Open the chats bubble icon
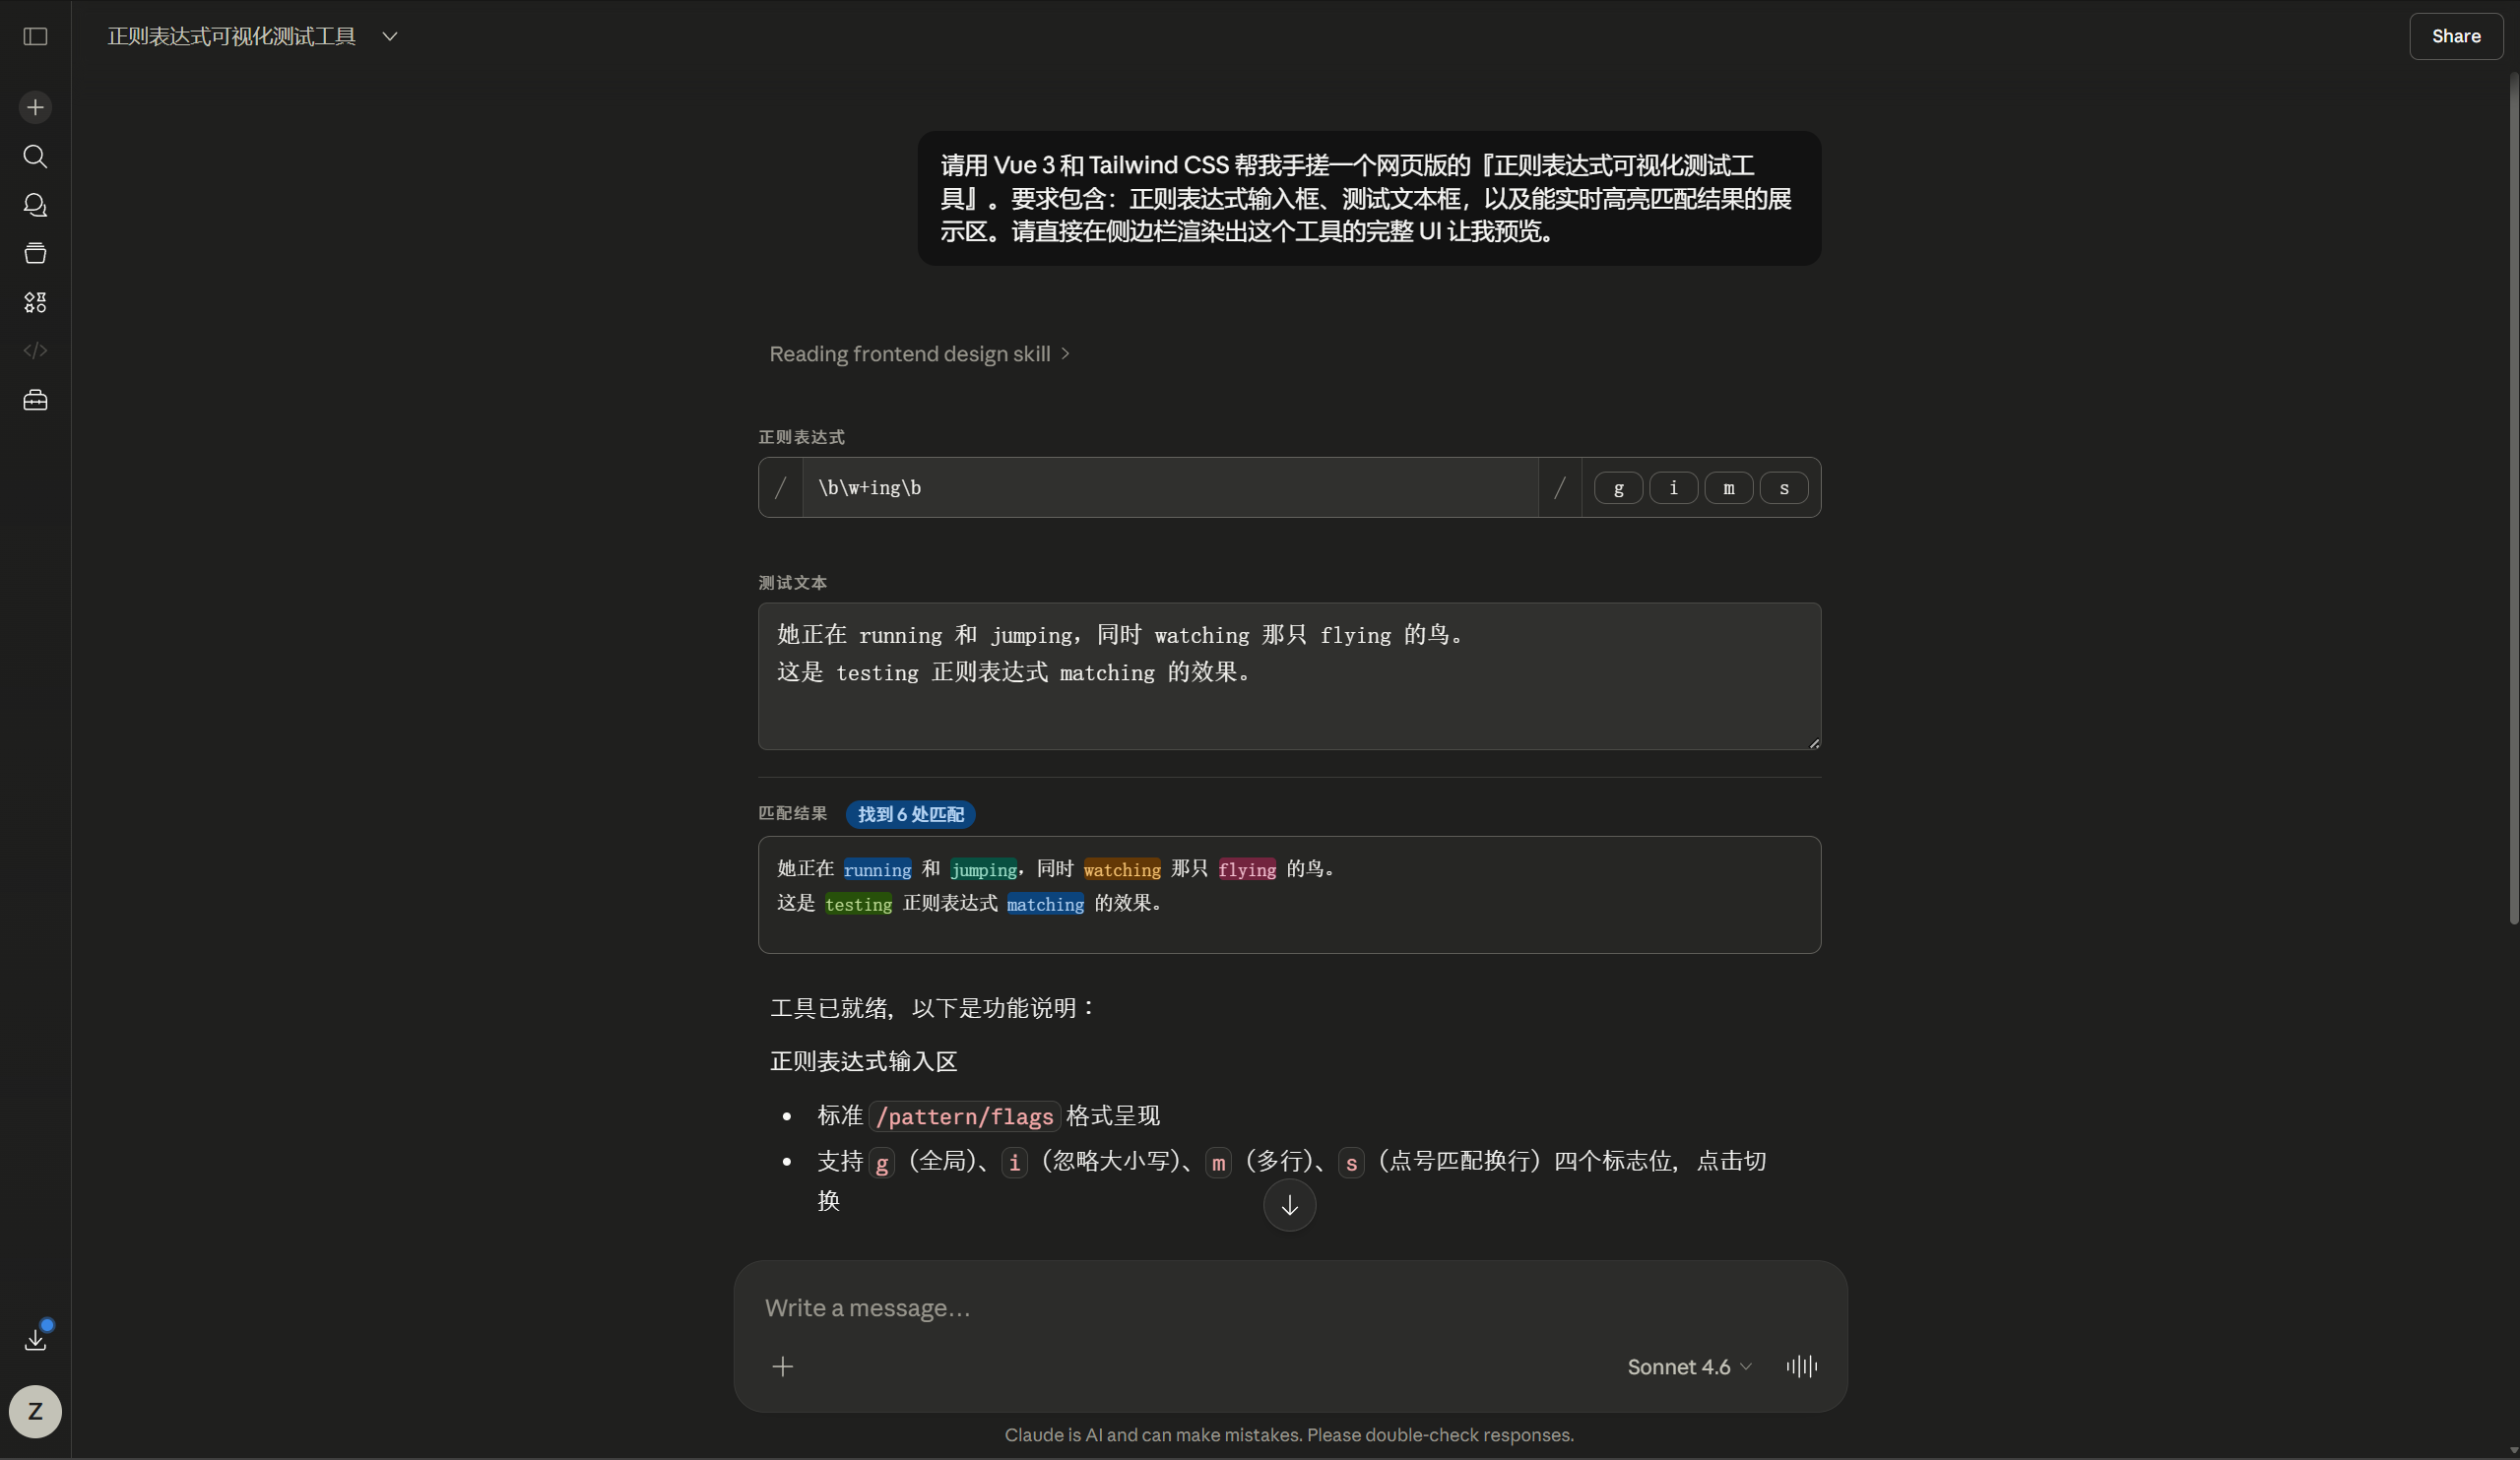The image size is (2520, 1460). point(35,205)
